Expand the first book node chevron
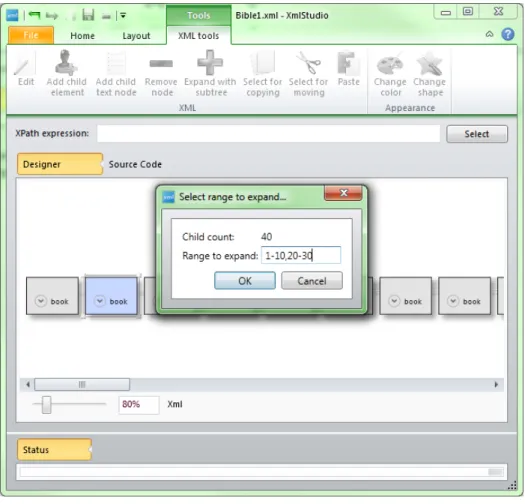525x504 pixels. tap(41, 301)
